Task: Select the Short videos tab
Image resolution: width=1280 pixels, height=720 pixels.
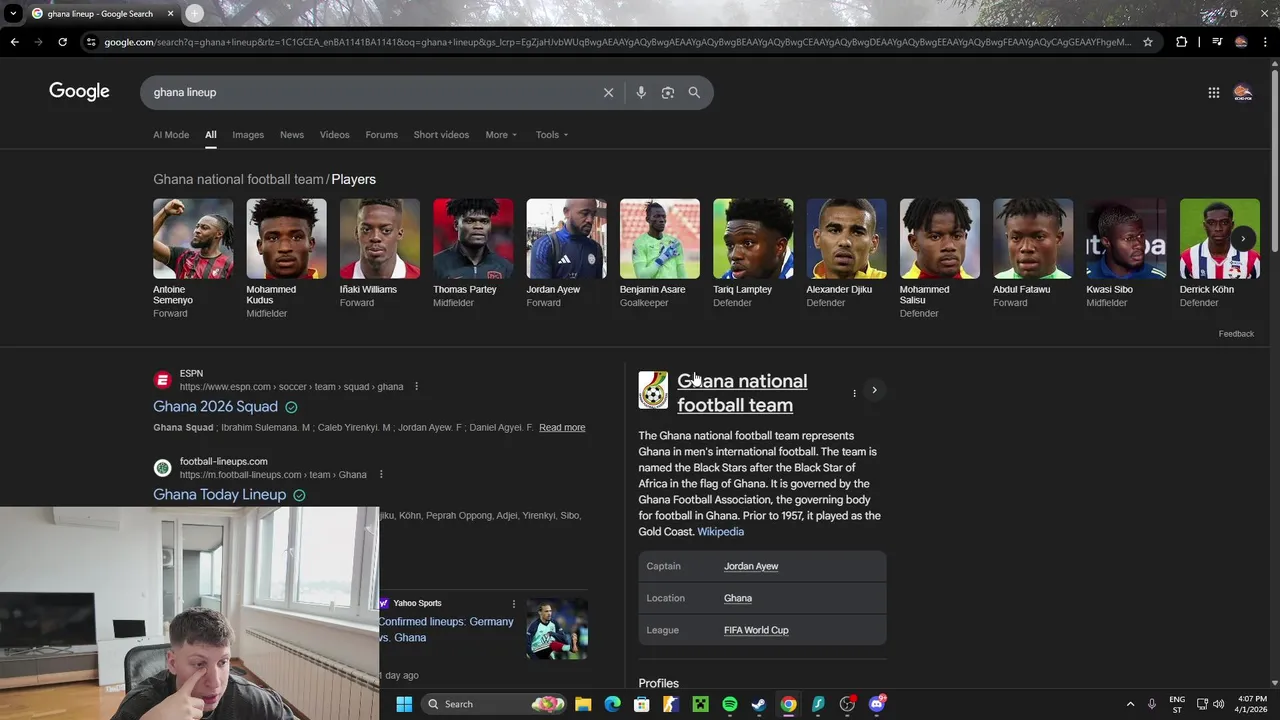Action: [441, 135]
